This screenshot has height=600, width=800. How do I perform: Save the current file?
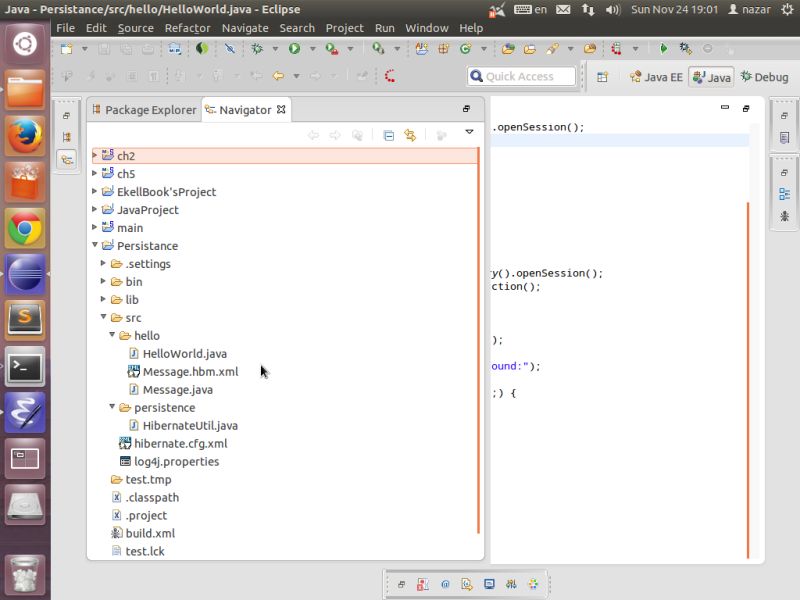coord(103,49)
